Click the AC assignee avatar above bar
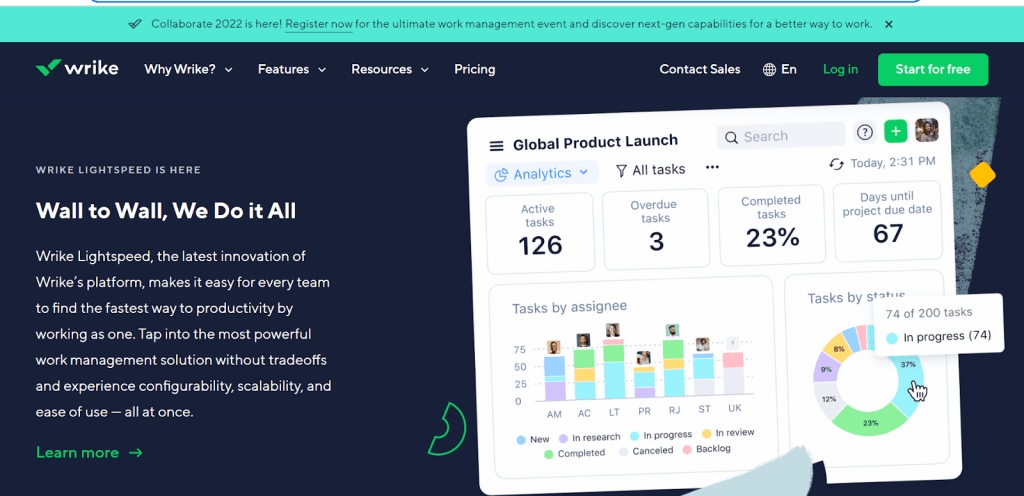This screenshot has width=1024, height=496. click(584, 340)
